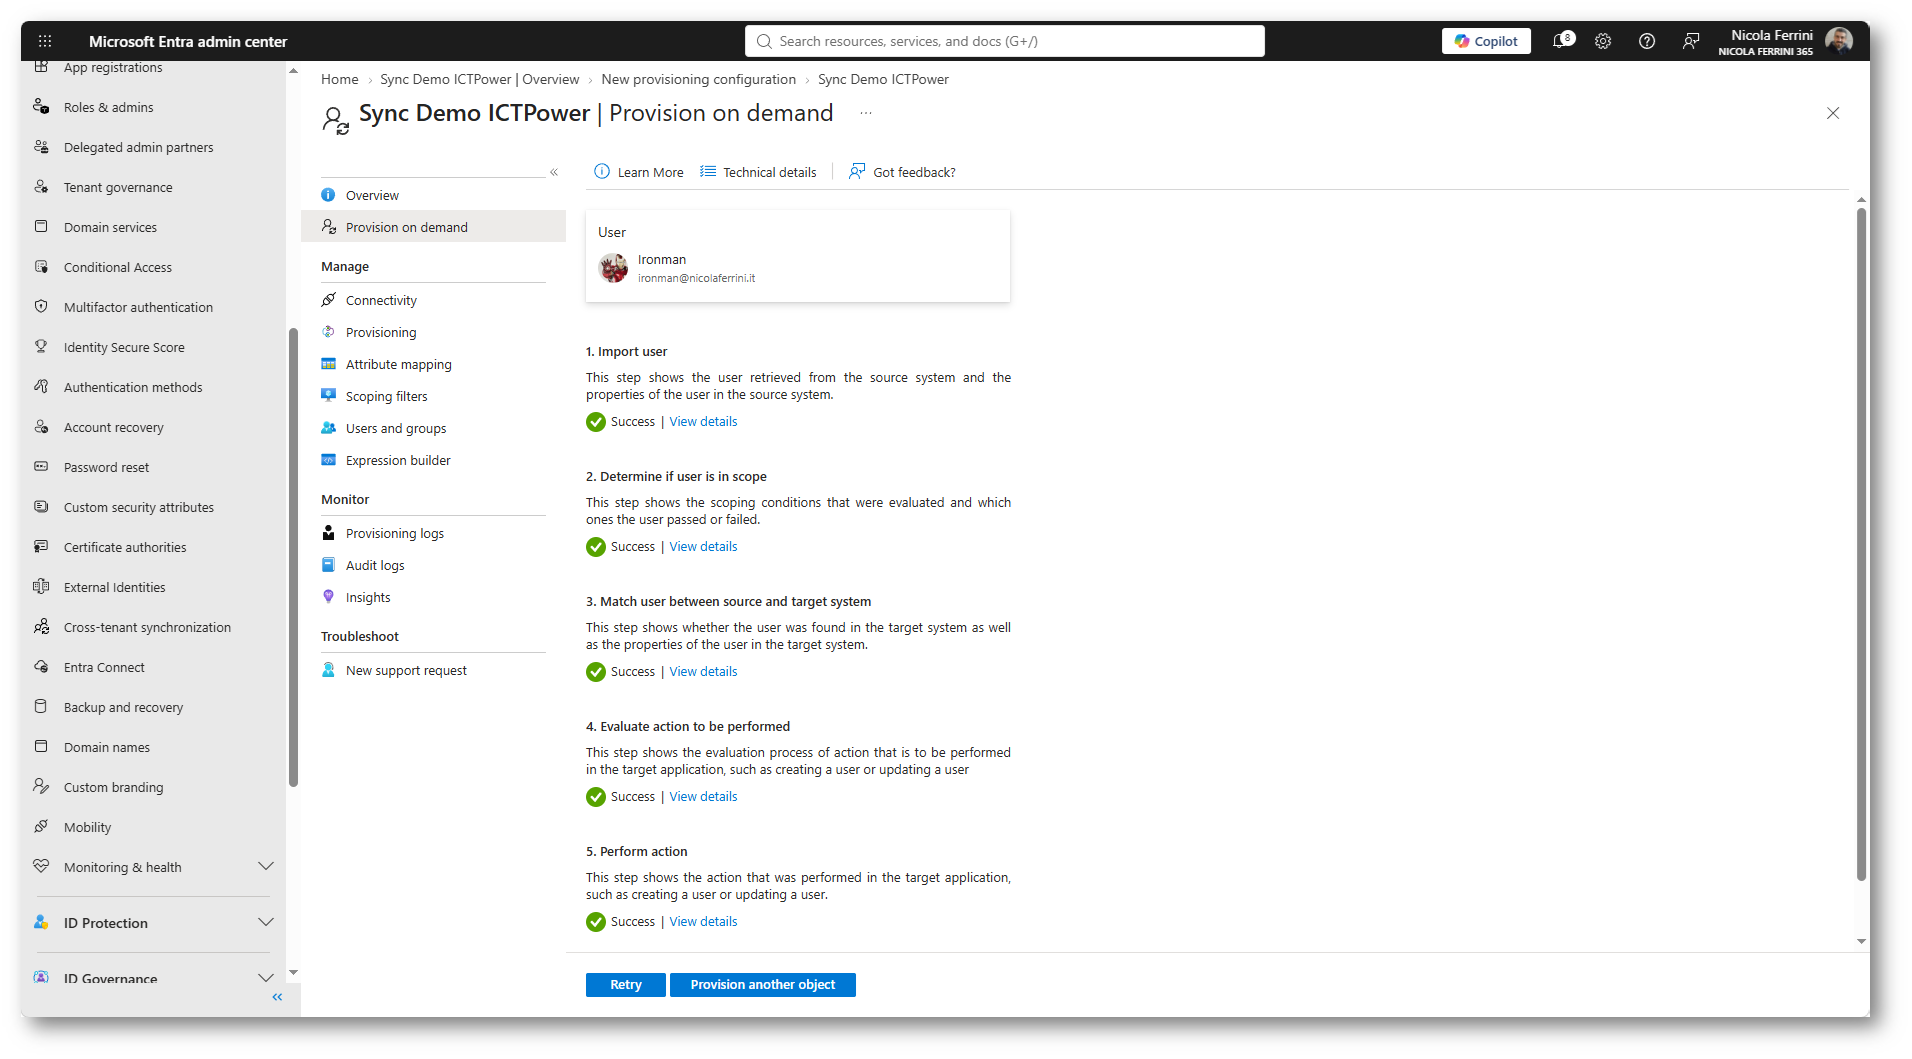Viewport: 1912px width, 1059px height.
Task: Click the Retry button
Action: pos(626,985)
